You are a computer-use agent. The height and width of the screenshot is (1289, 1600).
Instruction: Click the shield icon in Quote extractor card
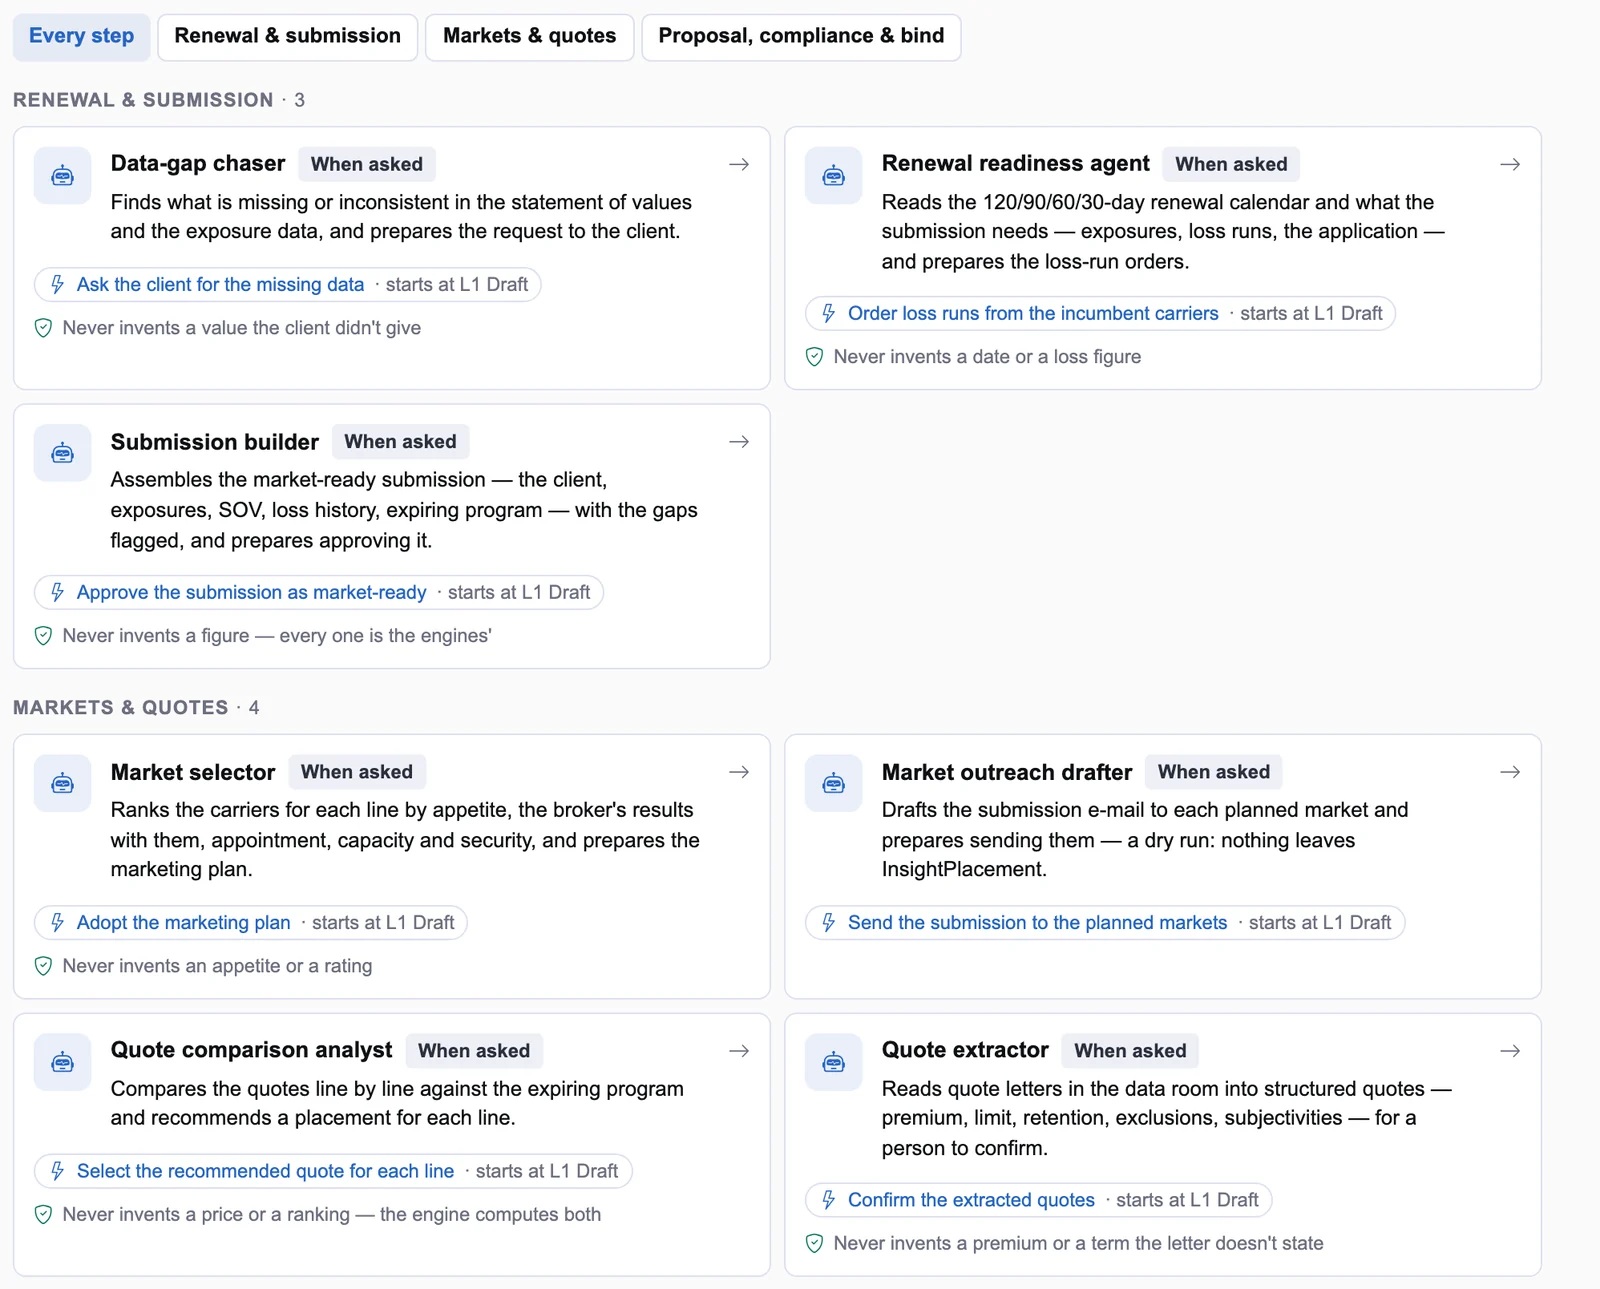tap(815, 1244)
